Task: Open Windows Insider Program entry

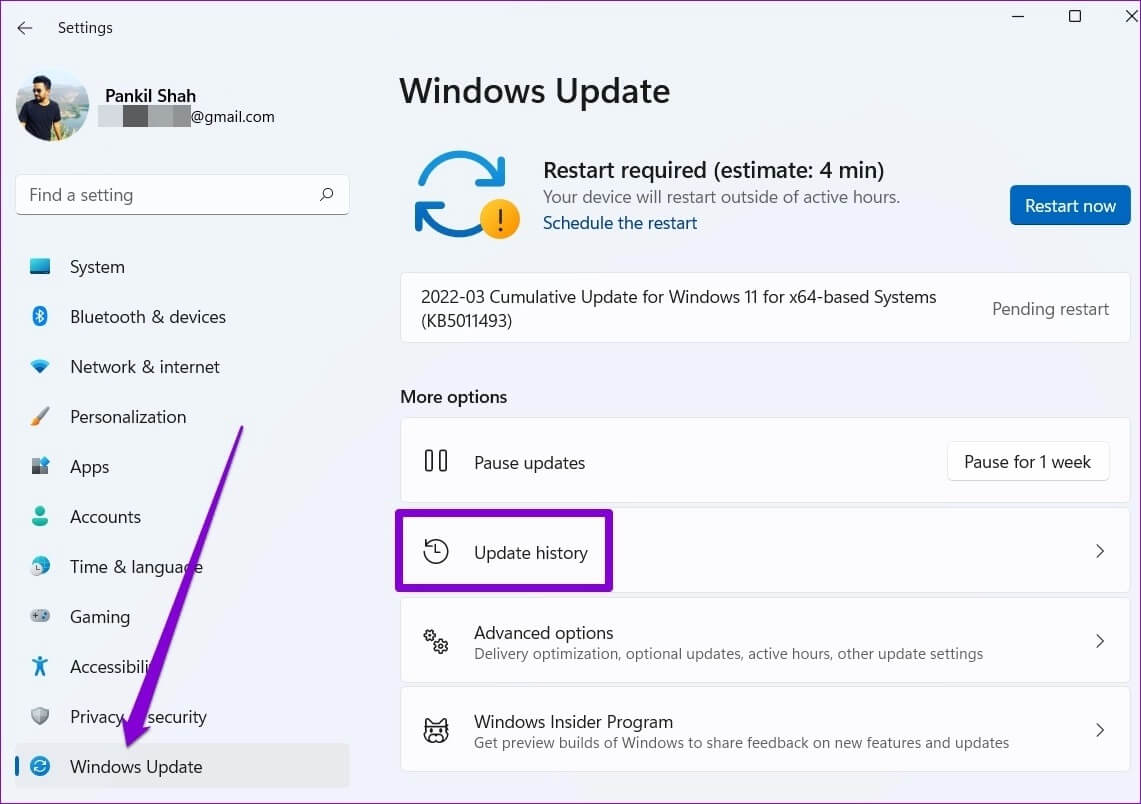Action: [765, 730]
